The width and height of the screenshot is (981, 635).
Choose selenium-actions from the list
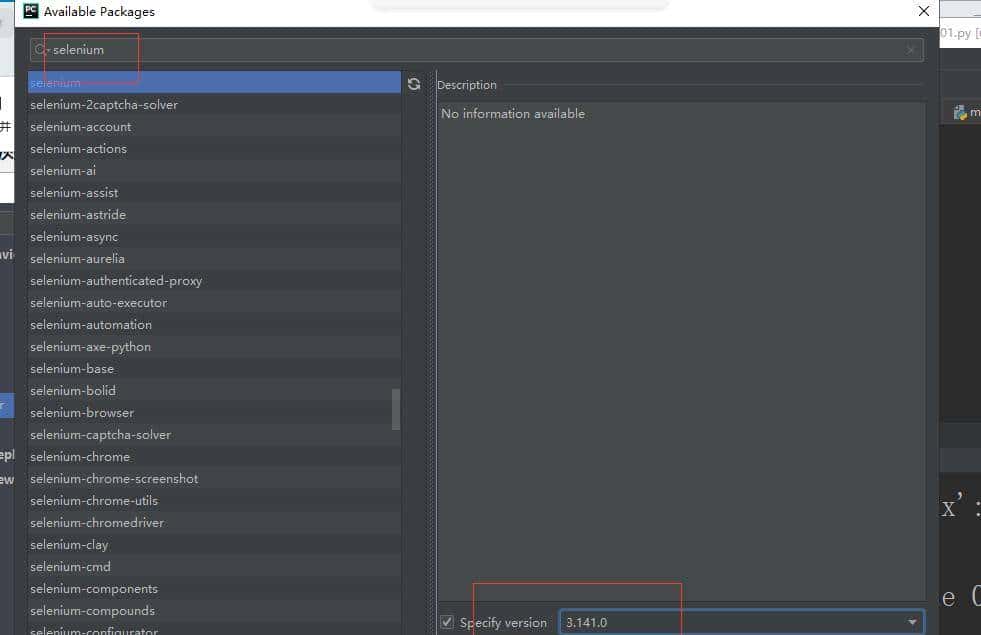(x=78, y=149)
